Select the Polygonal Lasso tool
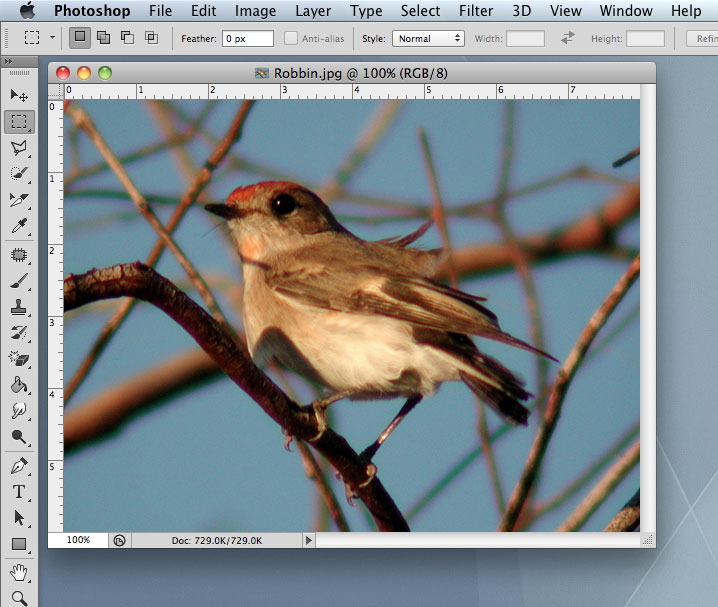The width and height of the screenshot is (718, 607). (19, 148)
